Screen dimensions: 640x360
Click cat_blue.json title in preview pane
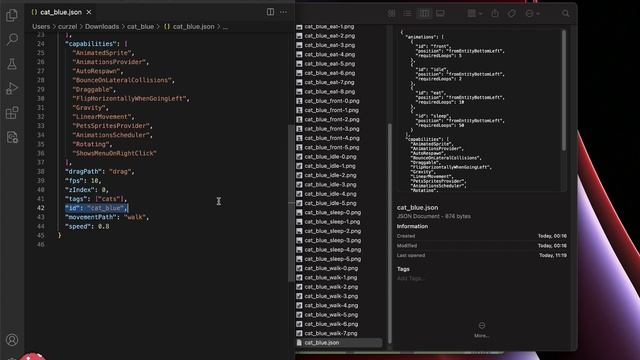pos(417,208)
